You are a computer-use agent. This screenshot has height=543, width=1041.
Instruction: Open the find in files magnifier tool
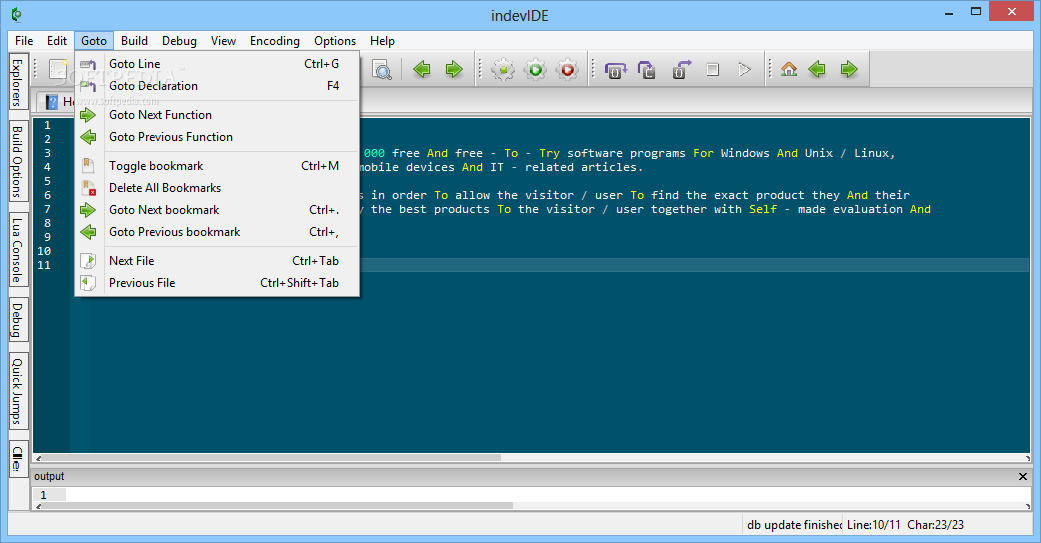382,69
